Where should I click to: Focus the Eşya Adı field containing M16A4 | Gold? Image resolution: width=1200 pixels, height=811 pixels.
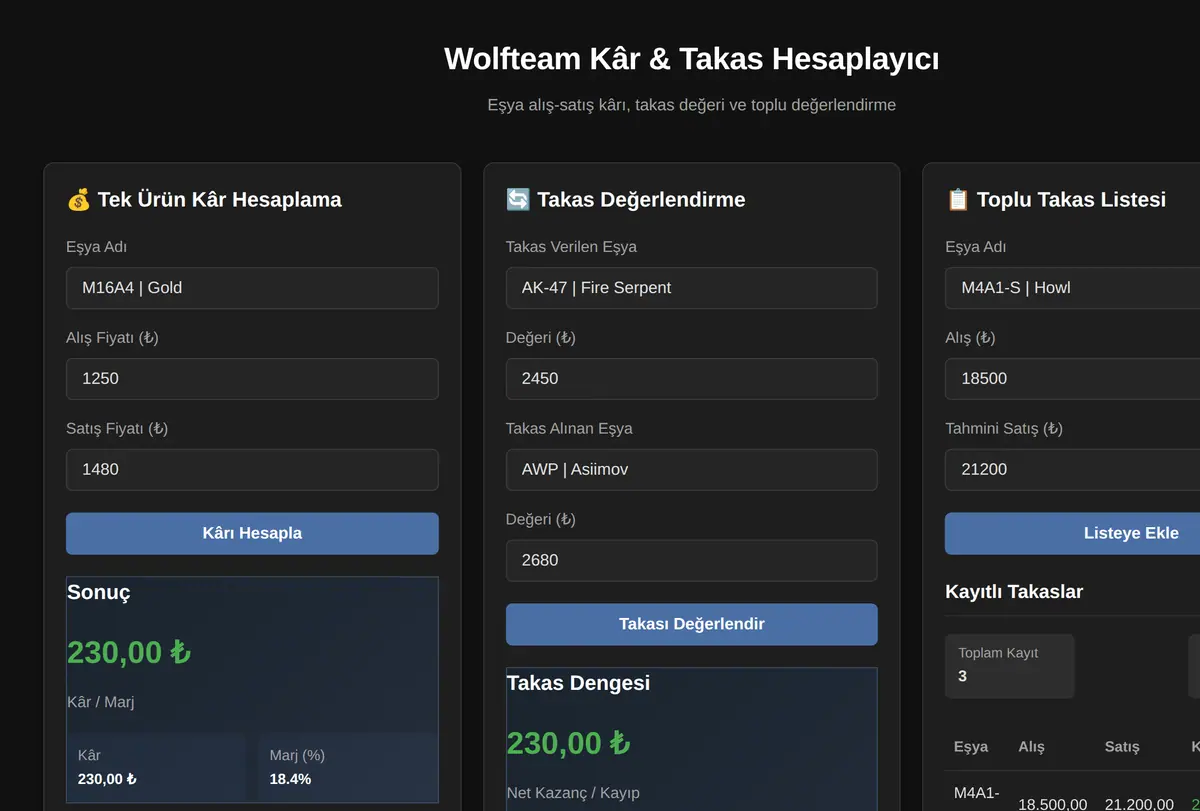click(252, 288)
